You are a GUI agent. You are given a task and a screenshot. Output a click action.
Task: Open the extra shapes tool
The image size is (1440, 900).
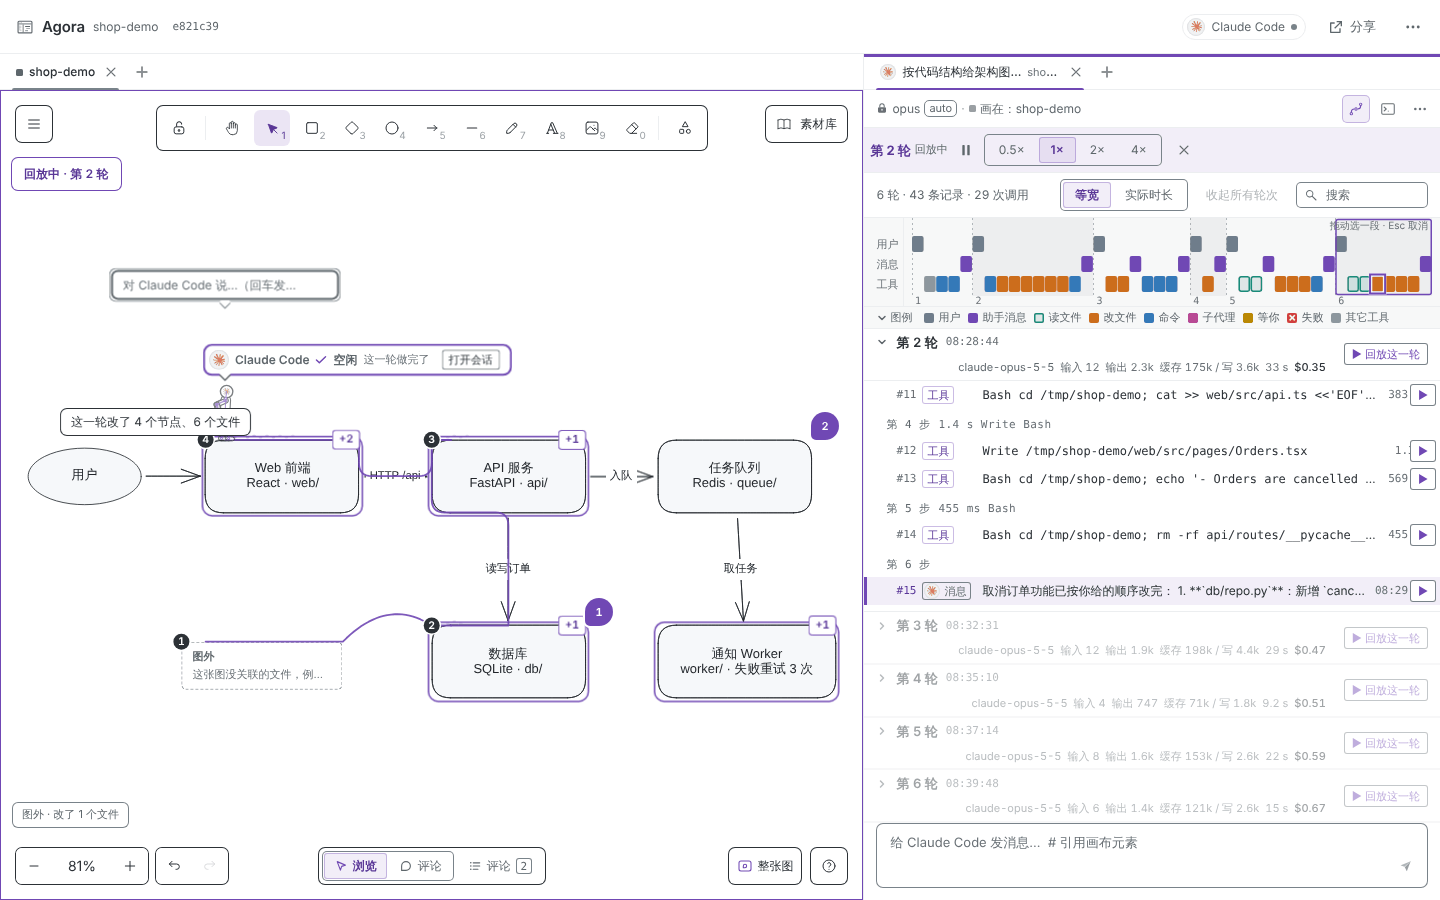coord(685,128)
